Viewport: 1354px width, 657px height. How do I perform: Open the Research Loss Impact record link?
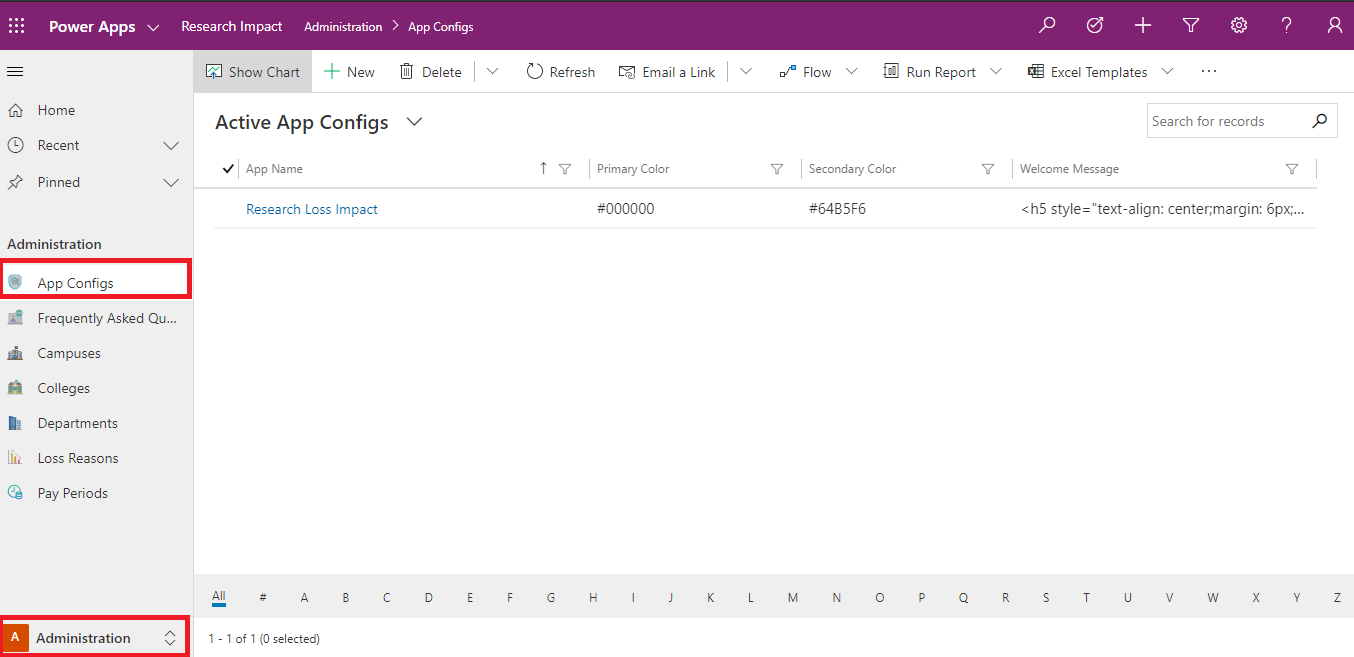[312, 209]
